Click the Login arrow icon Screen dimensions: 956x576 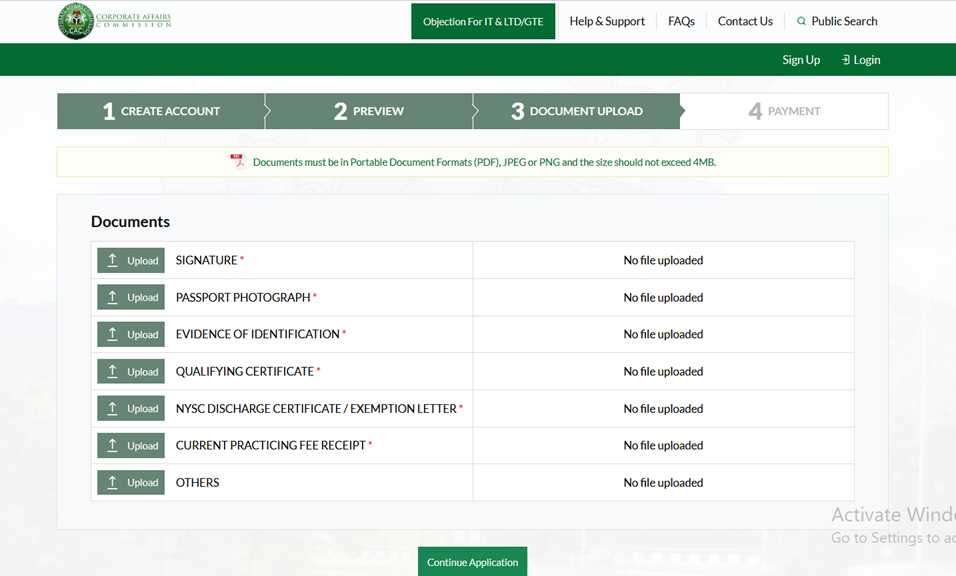tap(846, 60)
